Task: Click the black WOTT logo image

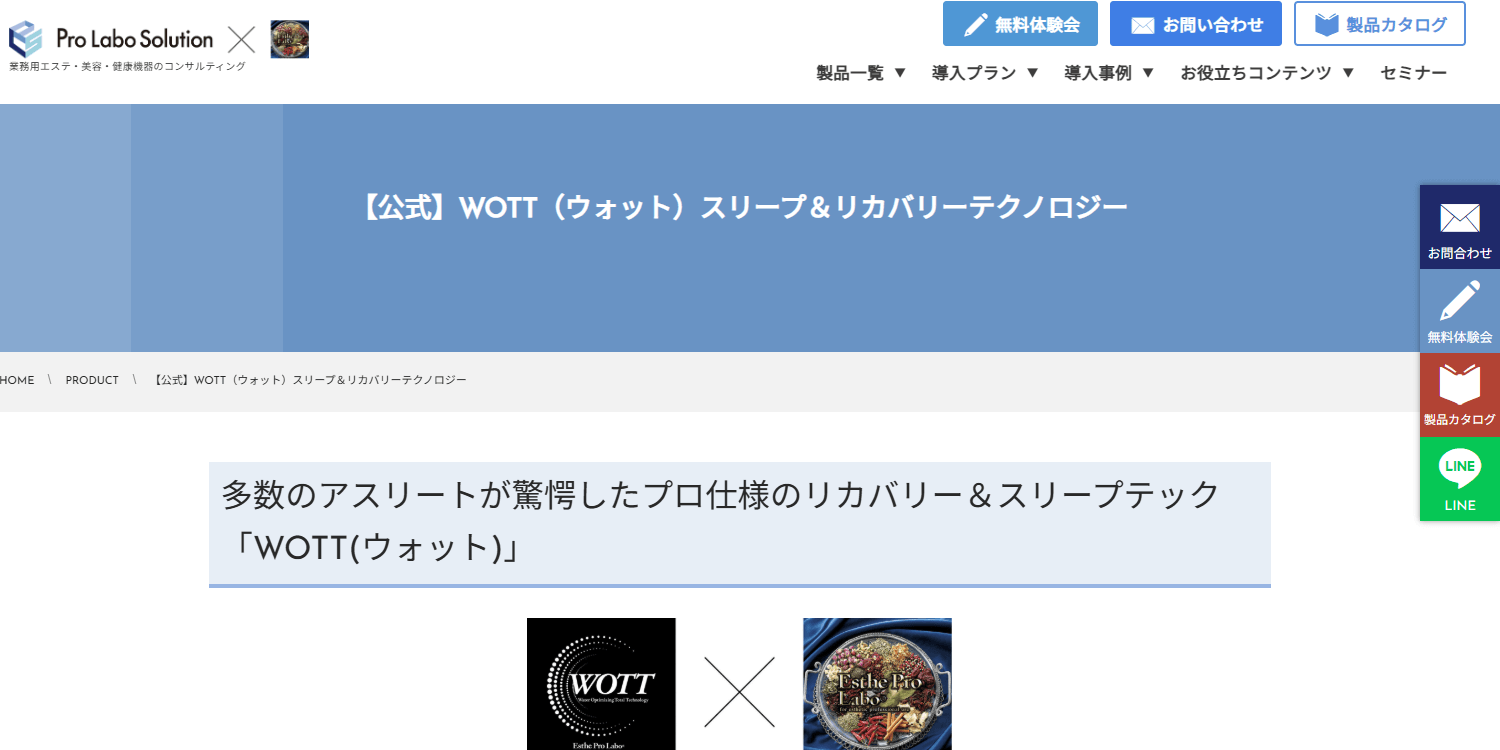Action: (601, 684)
